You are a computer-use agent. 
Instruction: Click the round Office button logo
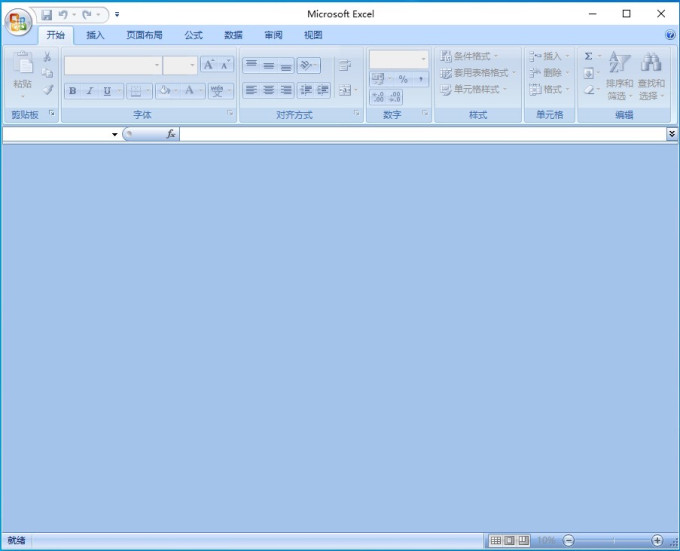coord(18,21)
